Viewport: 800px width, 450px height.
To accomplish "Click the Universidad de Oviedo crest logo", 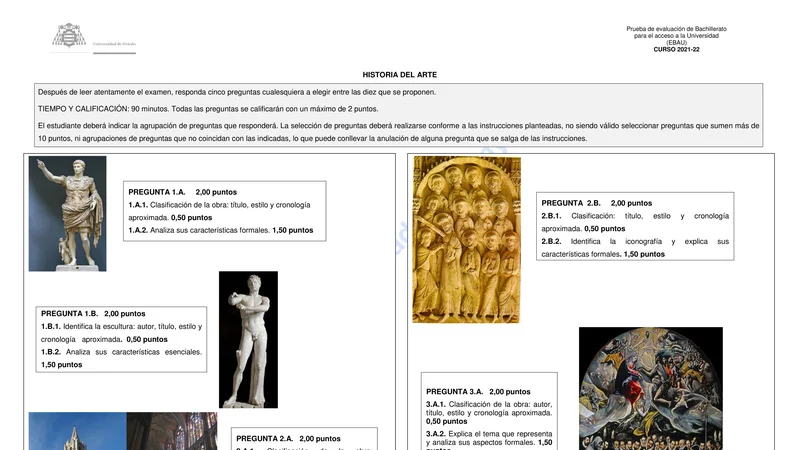I will tap(69, 36).
